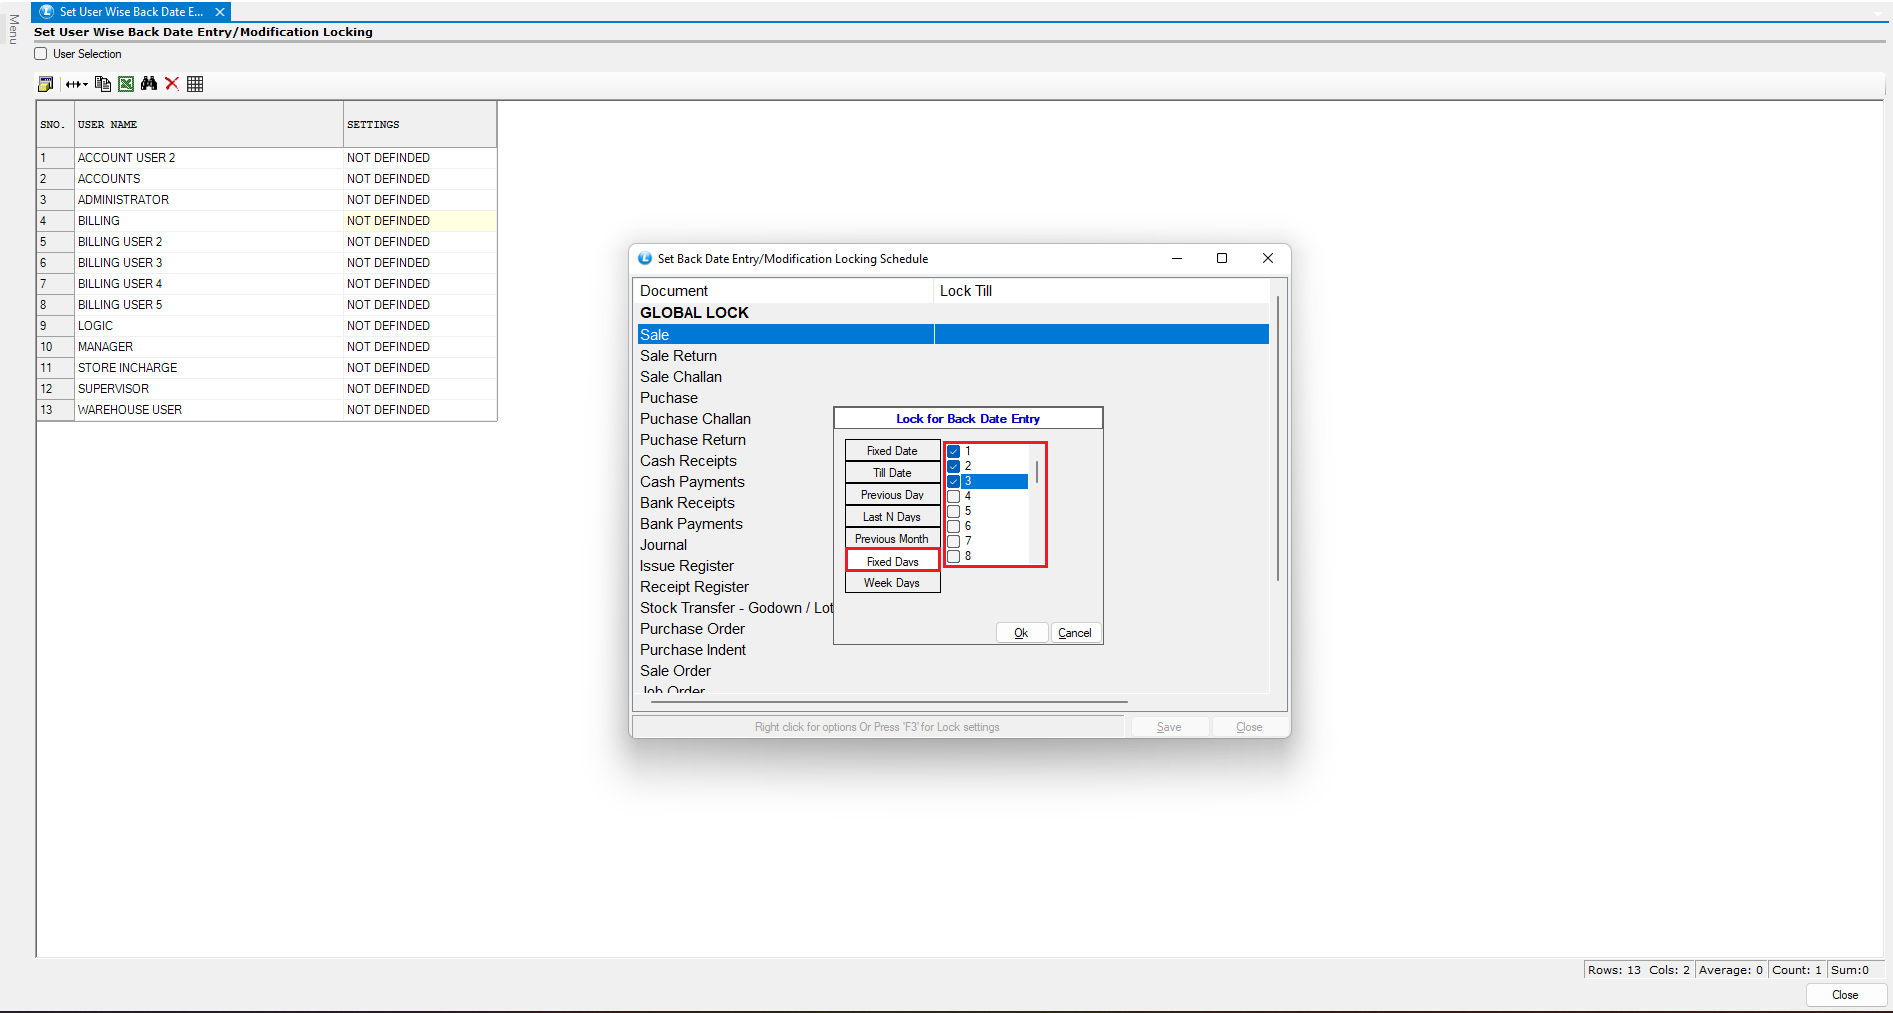Select the ADMINISTRATOR user row
Image resolution: width=1893 pixels, height=1013 pixels.
pyautogui.click(x=123, y=200)
